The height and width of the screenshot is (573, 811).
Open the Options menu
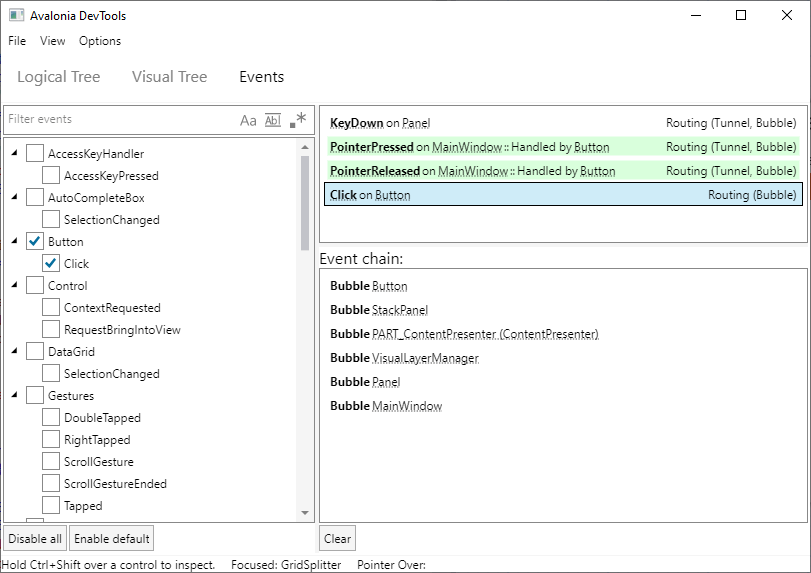100,41
